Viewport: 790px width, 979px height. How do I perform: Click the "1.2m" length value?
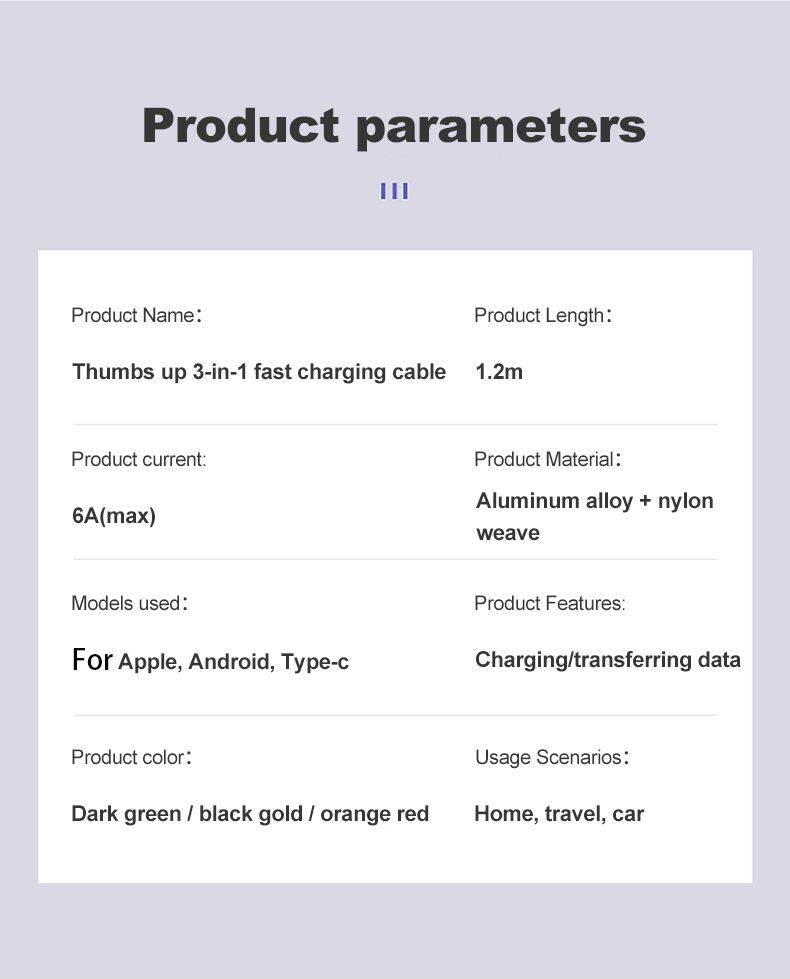(x=499, y=372)
